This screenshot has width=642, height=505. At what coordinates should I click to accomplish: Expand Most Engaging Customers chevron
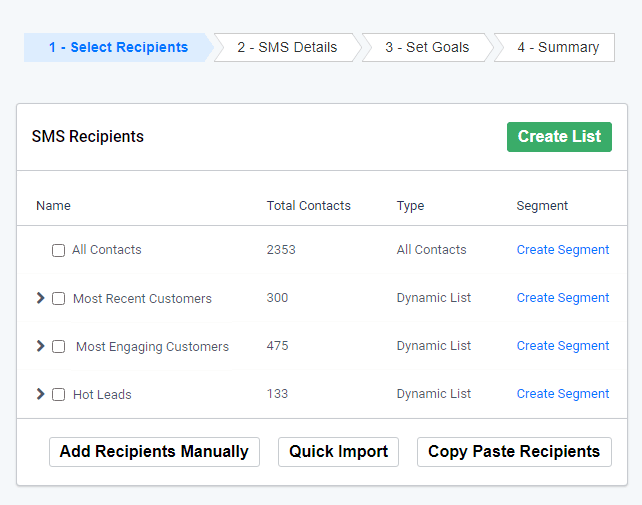pyautogui.click(x=40, y=346)
